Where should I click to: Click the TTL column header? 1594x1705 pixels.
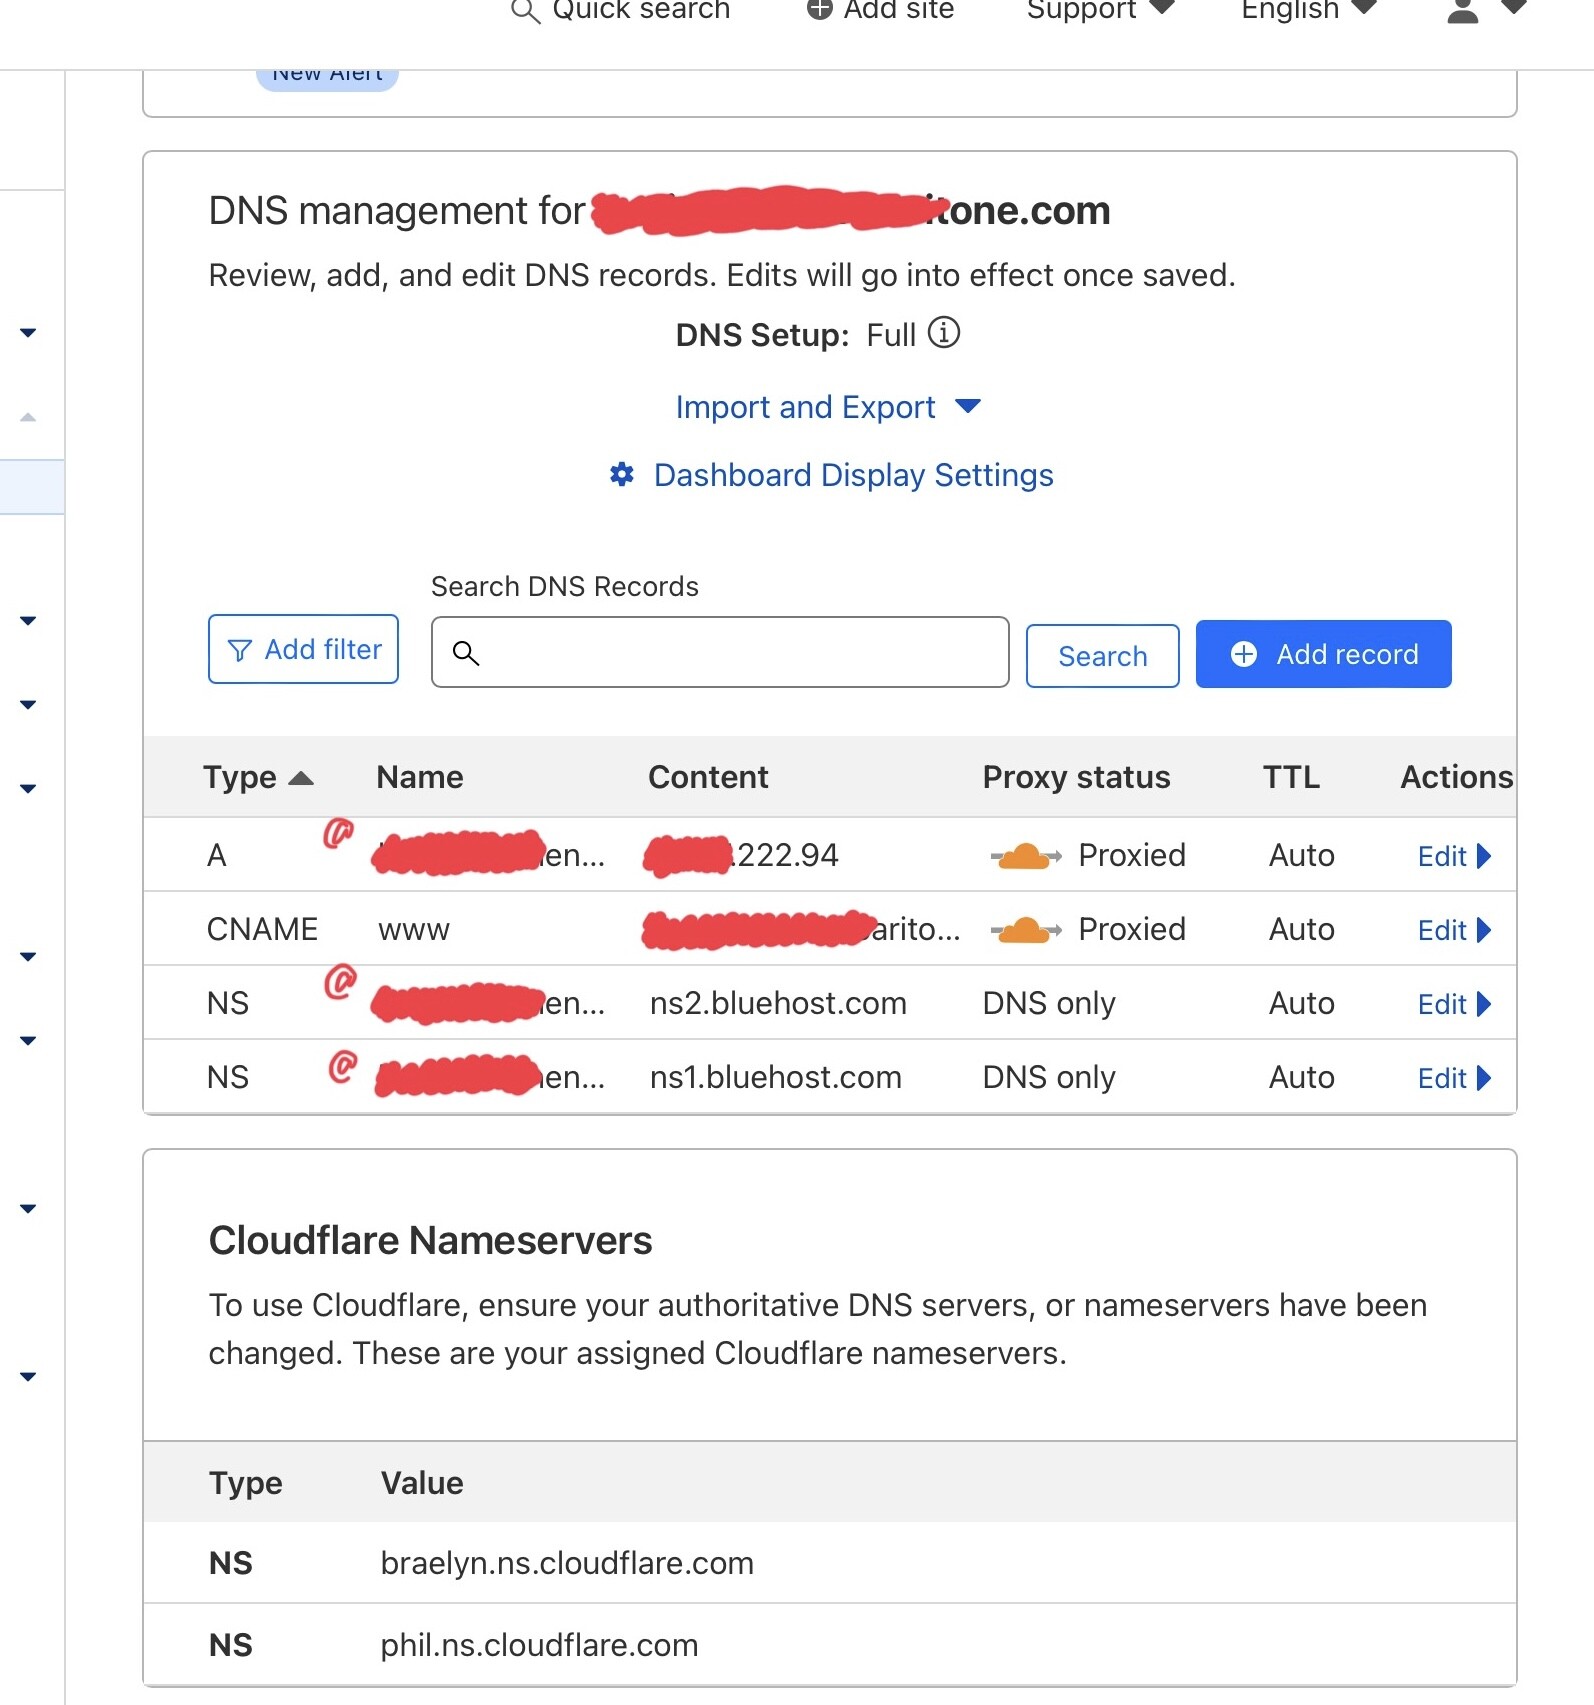click(x=1291, y=777)
